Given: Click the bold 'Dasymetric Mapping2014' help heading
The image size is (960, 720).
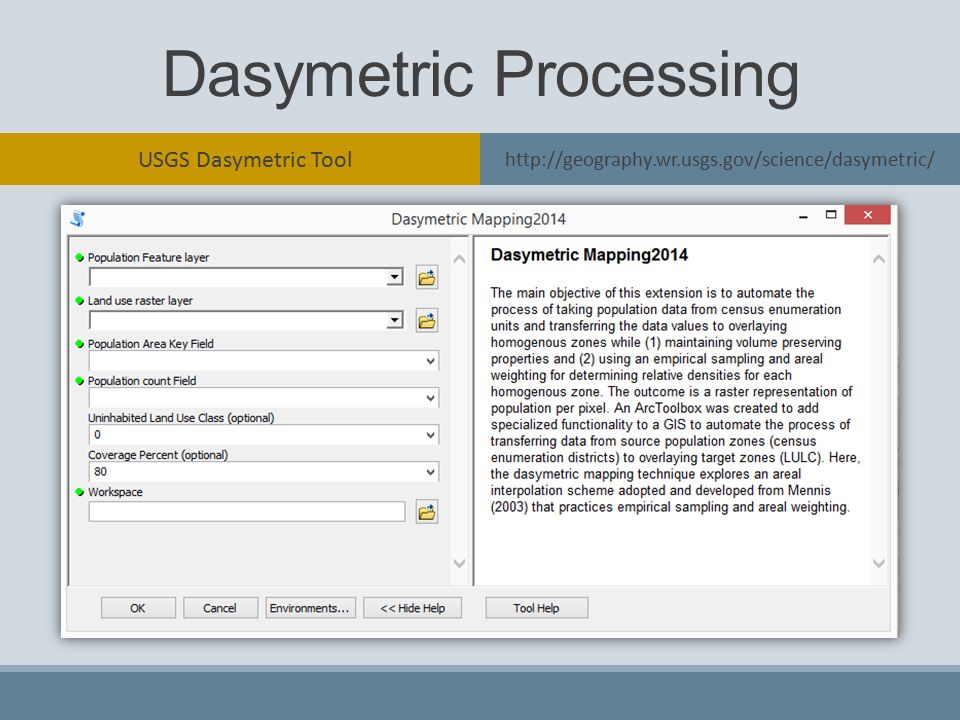Looking at the screenshot, I should [x=590, y=255].
